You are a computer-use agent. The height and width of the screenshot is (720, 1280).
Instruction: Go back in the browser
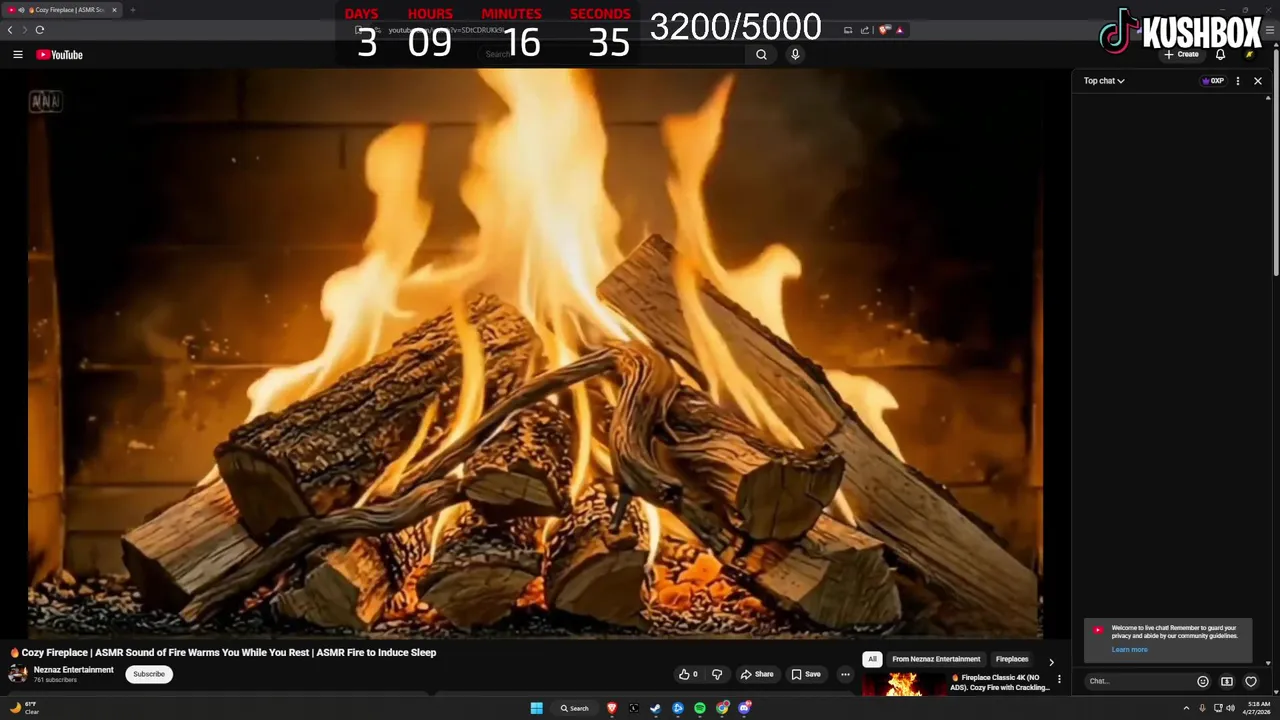pos(10,30)
